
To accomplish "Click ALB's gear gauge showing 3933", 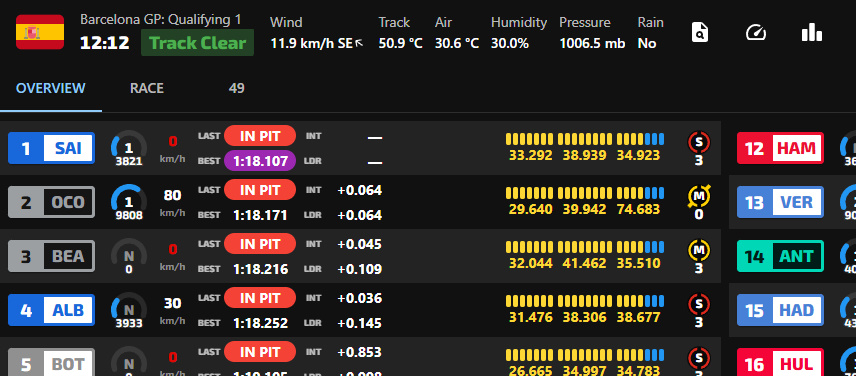I will point(129,311).
